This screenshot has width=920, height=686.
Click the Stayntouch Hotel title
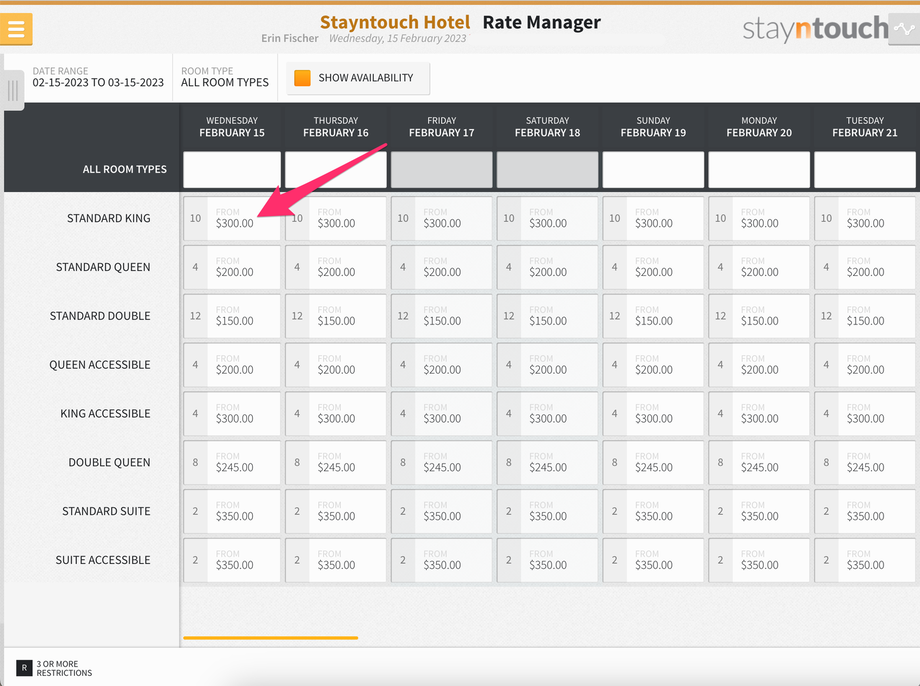395,22
